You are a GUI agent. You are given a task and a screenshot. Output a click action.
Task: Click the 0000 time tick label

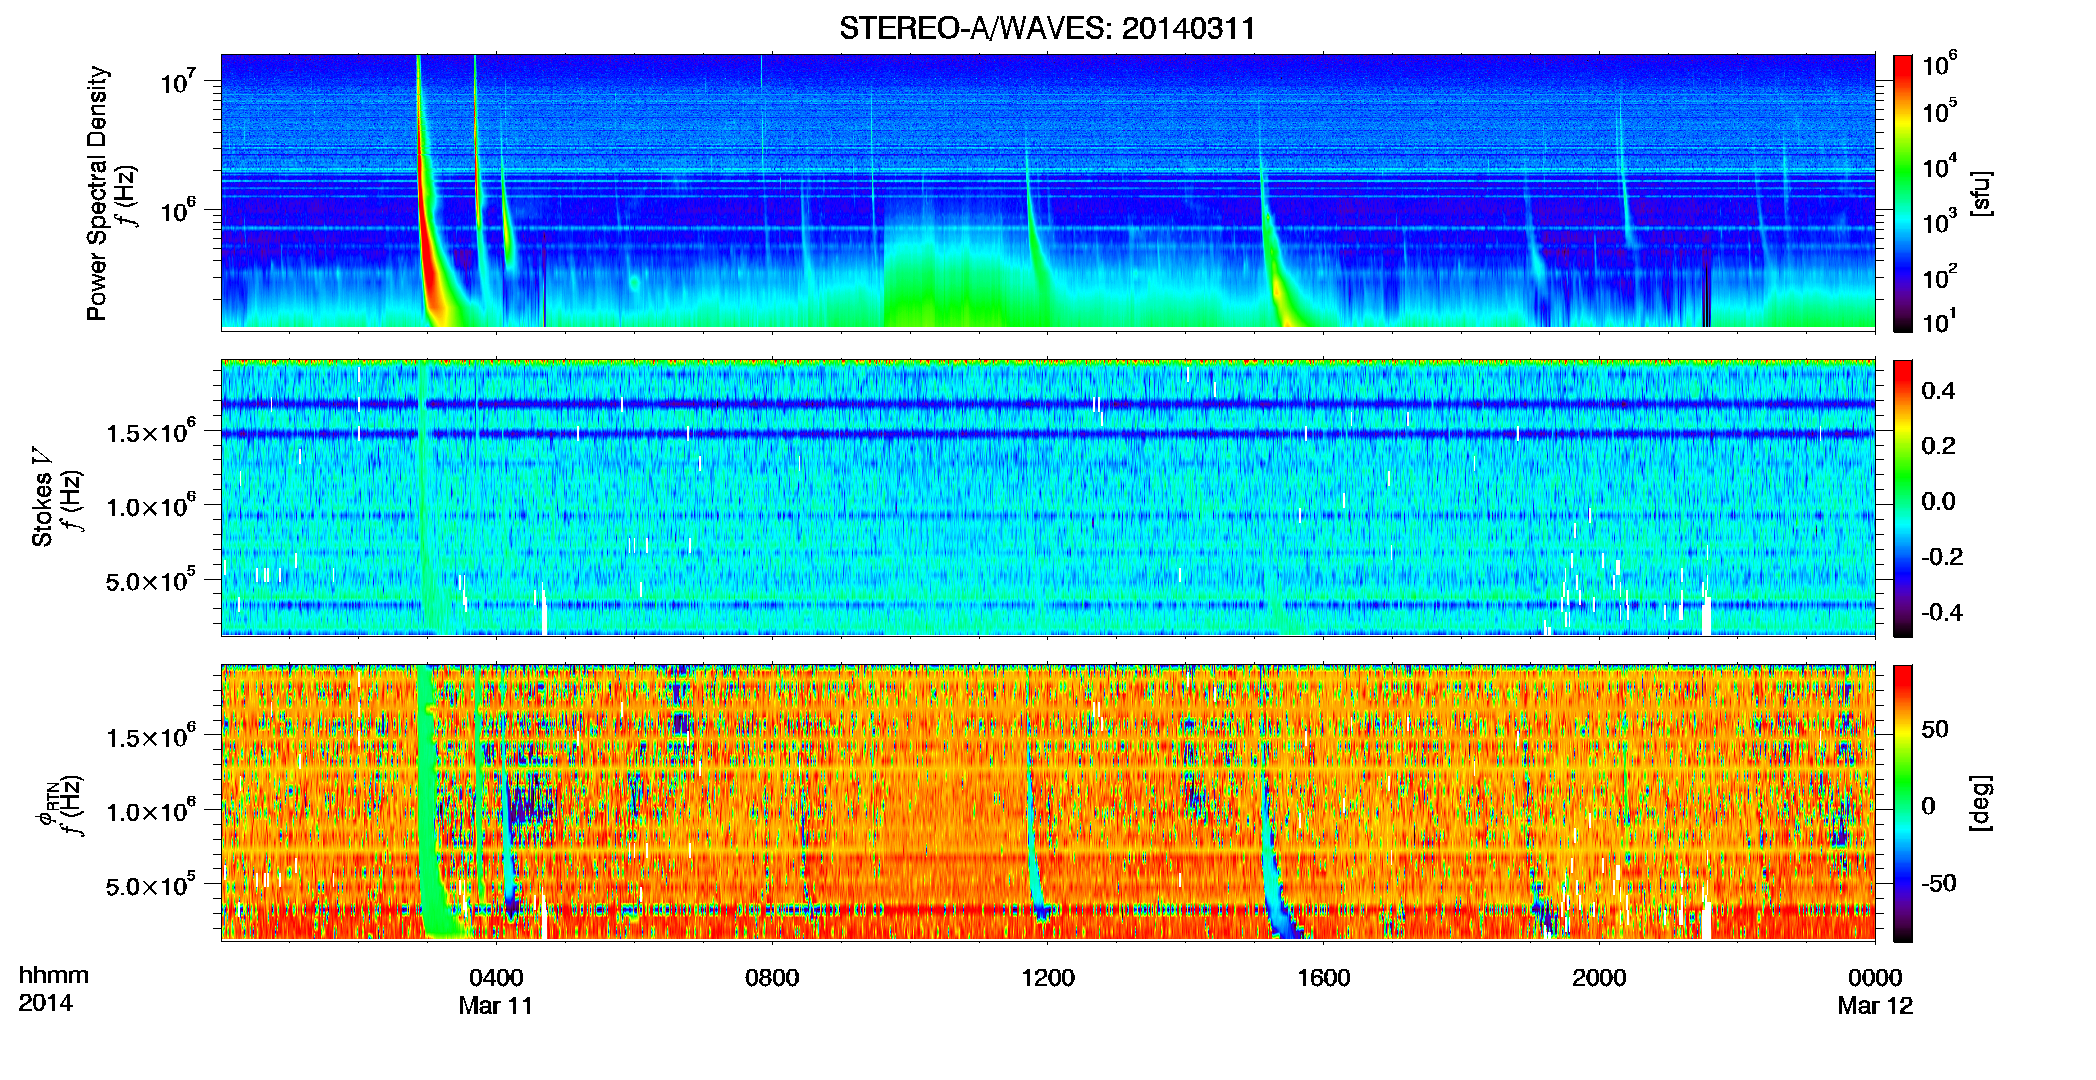click(1875, 977)
